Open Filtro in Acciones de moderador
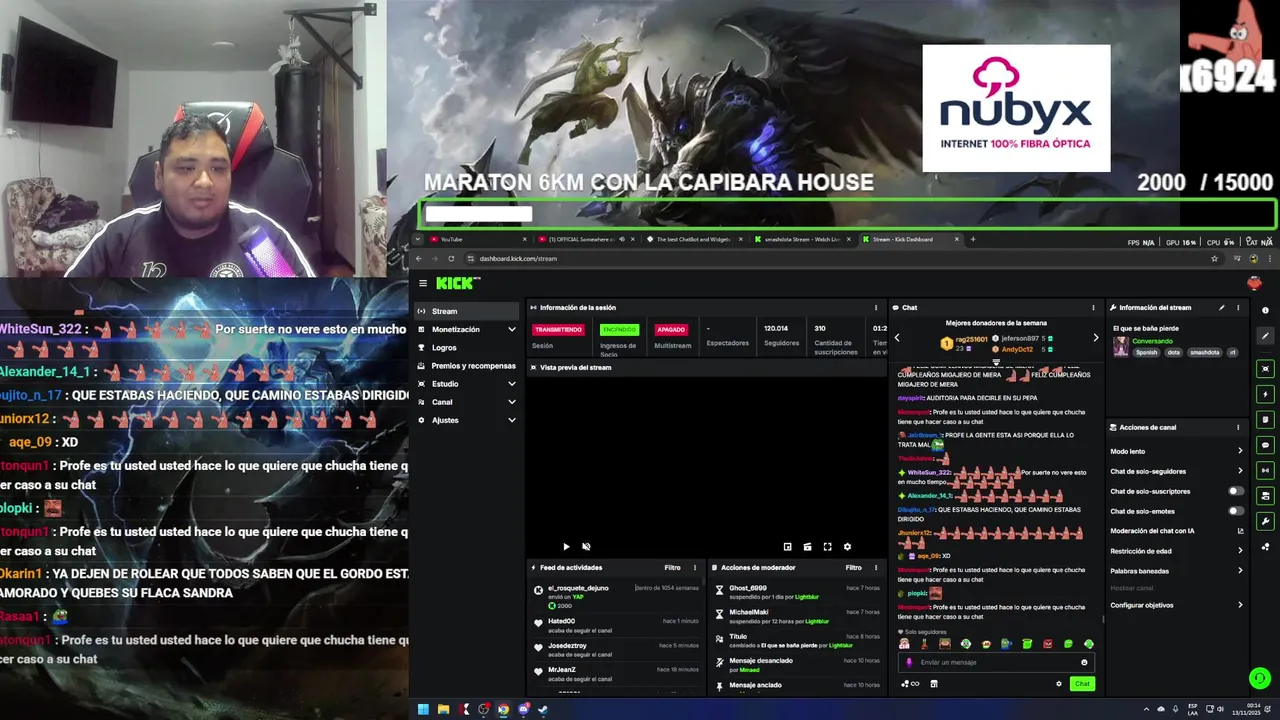1280x720 pixels. [x=853, y=568]
